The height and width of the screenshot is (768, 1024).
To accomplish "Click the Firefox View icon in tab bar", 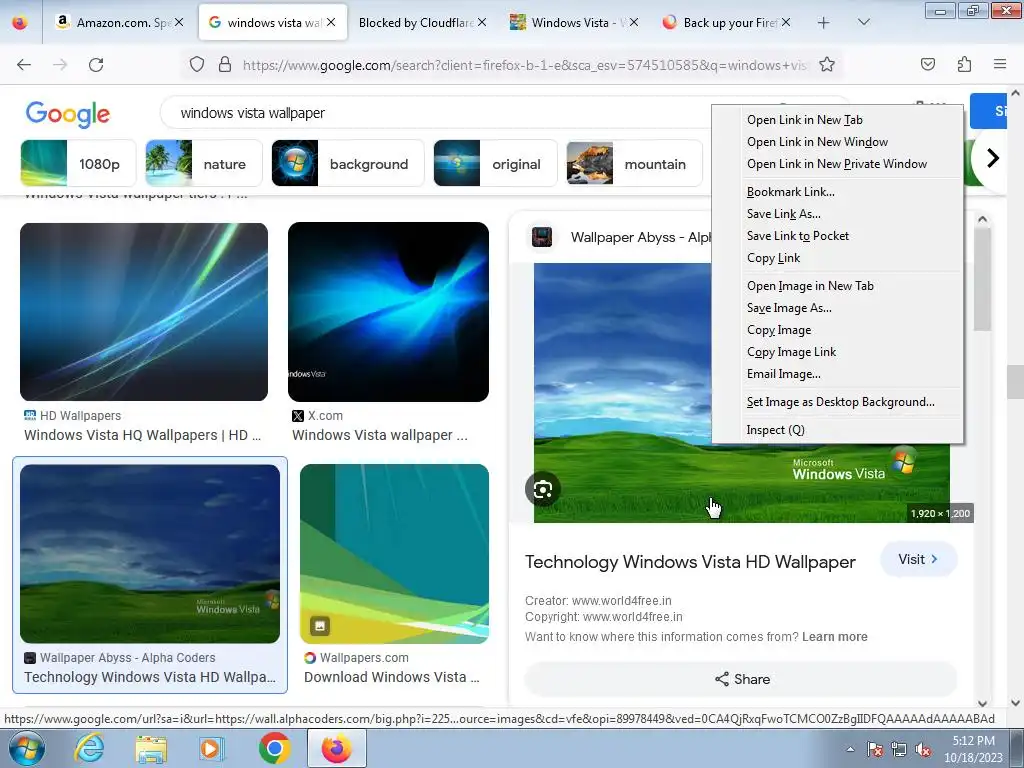I will coord(20,22).
